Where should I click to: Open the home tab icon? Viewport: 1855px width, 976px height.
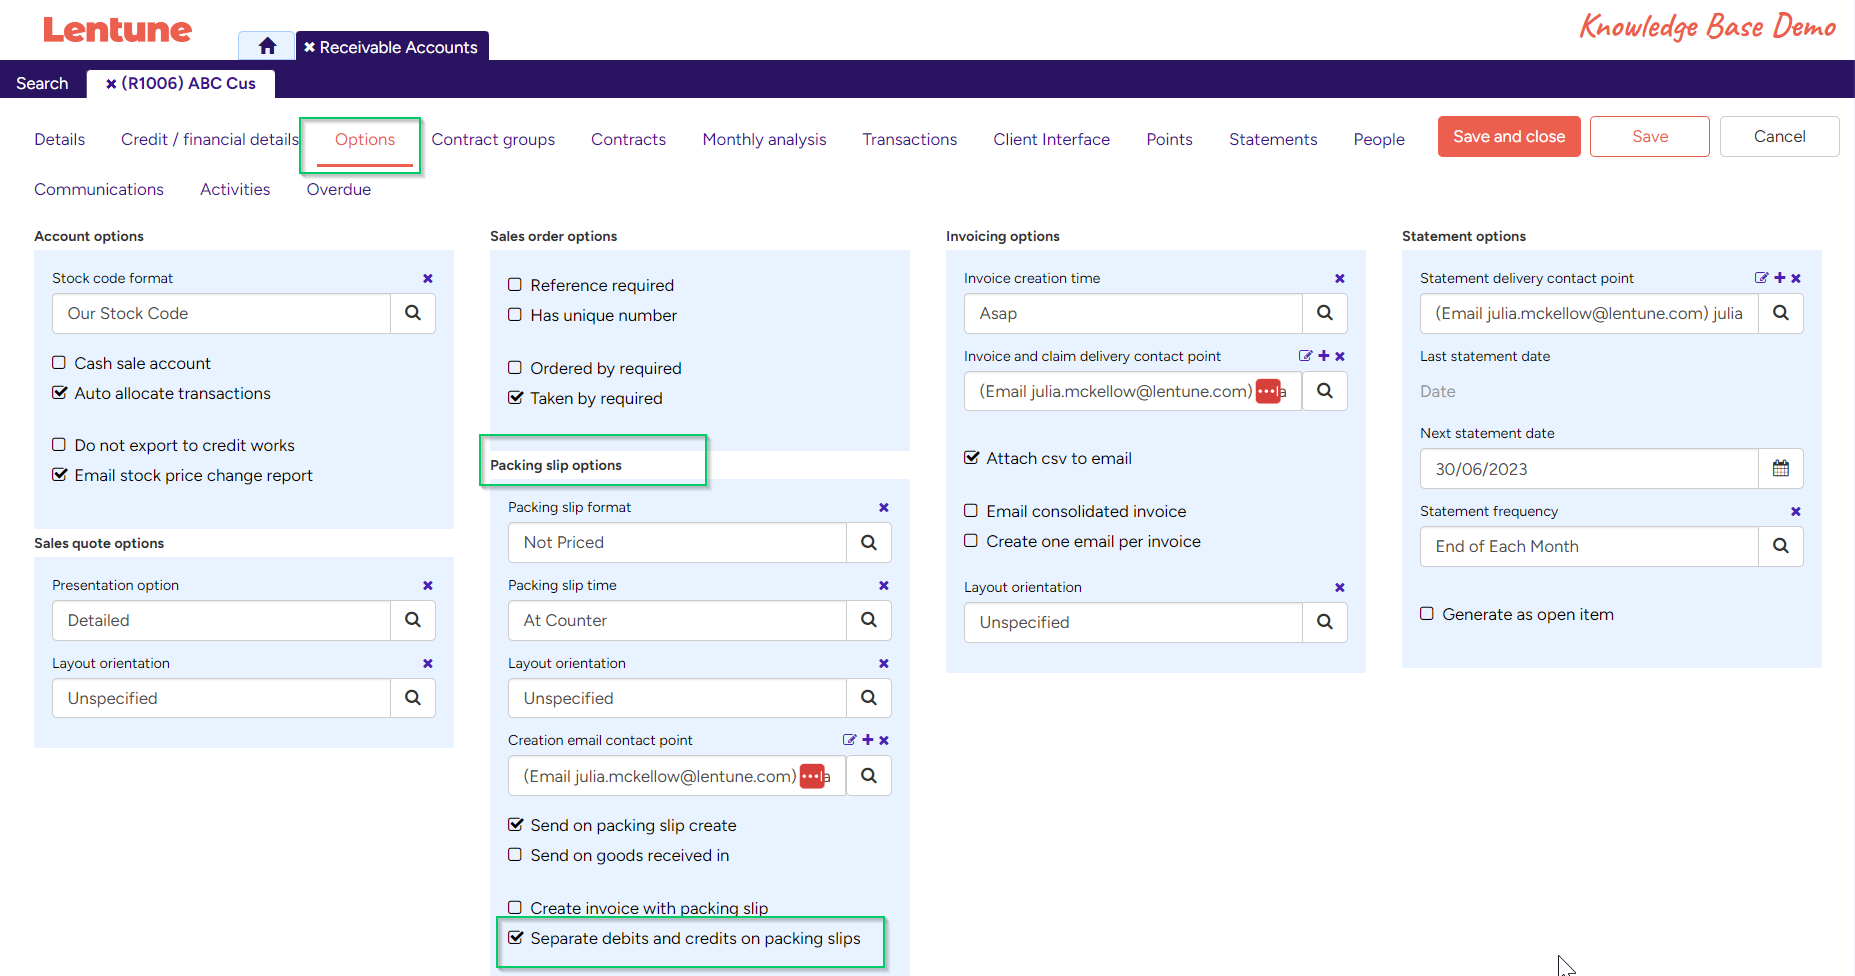click(x=267, y=46)
